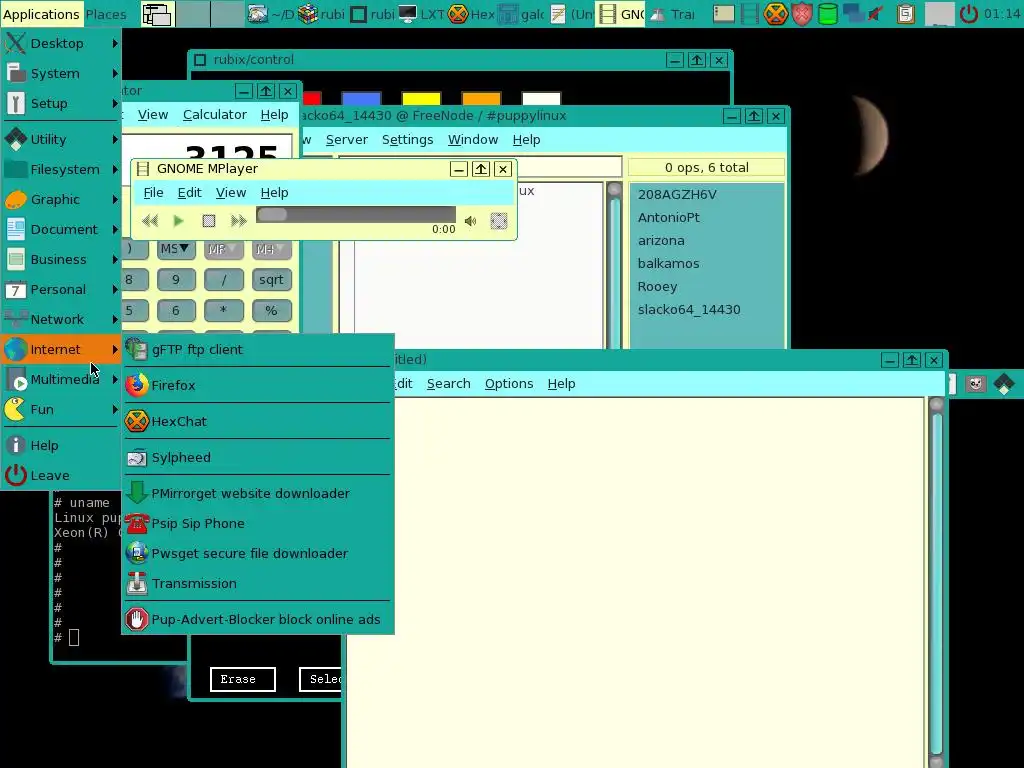
Task: Click the GNOME MPlayer seek bar
Action: (x=356, y=214)
